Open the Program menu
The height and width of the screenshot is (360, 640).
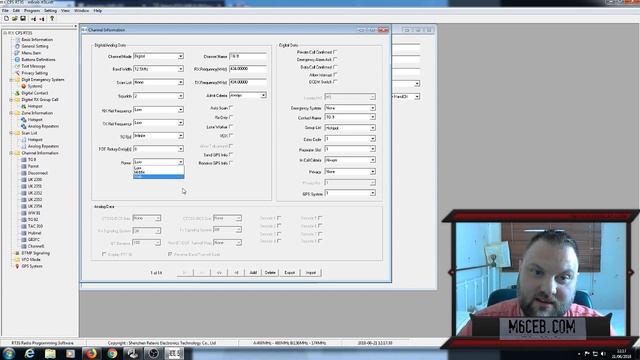pos(32,11)
